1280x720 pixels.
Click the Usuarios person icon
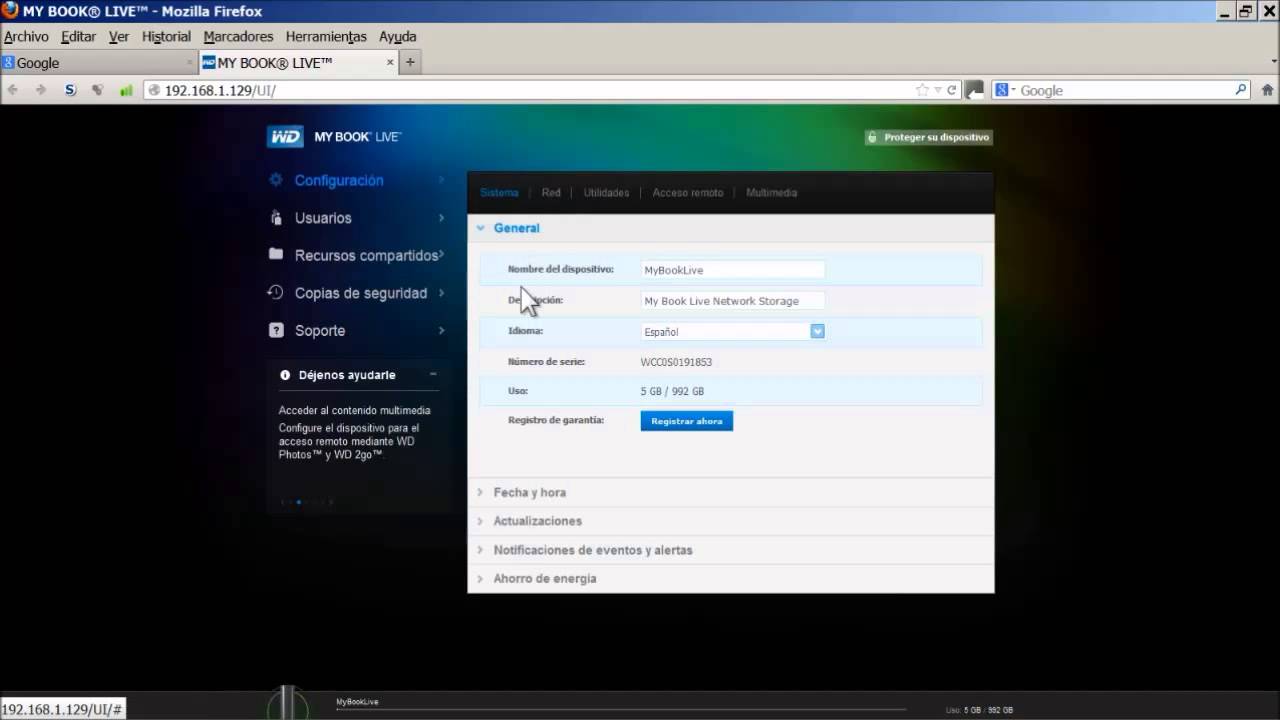click(275, 218)
